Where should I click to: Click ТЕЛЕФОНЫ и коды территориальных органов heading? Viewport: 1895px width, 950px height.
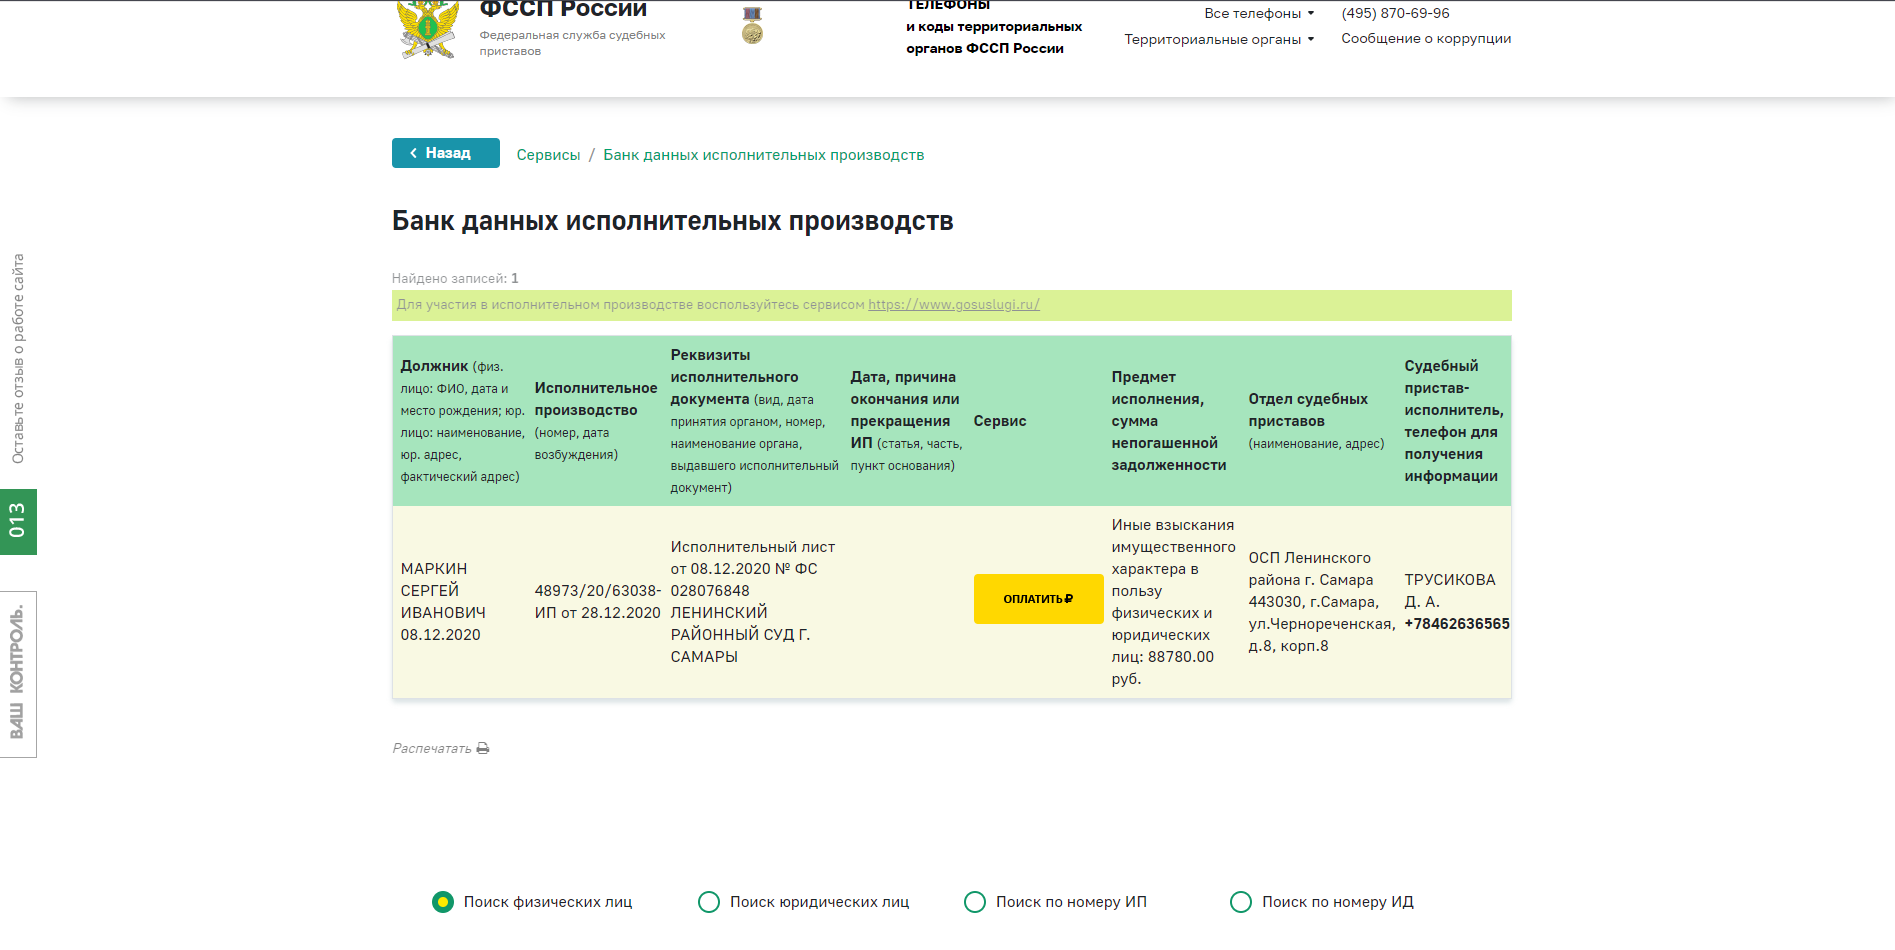point(994,26)
